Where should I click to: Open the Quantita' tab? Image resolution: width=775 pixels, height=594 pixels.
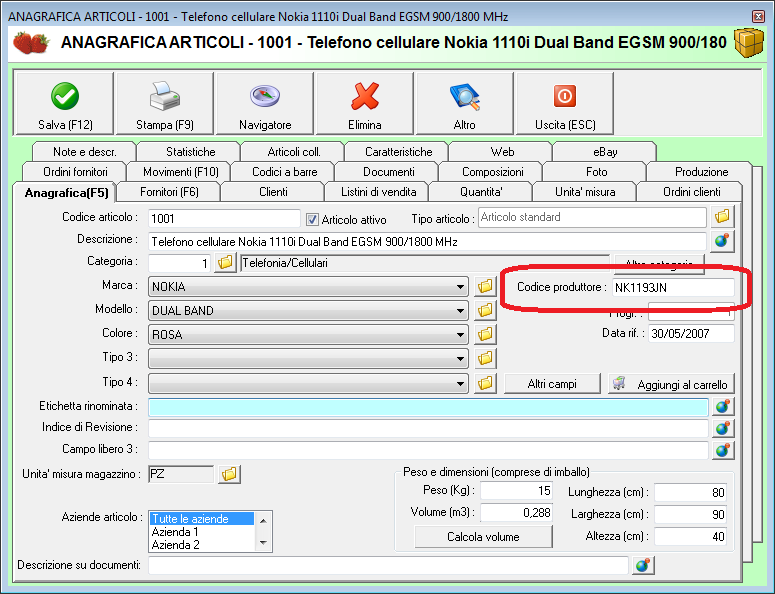click(481, 192)
